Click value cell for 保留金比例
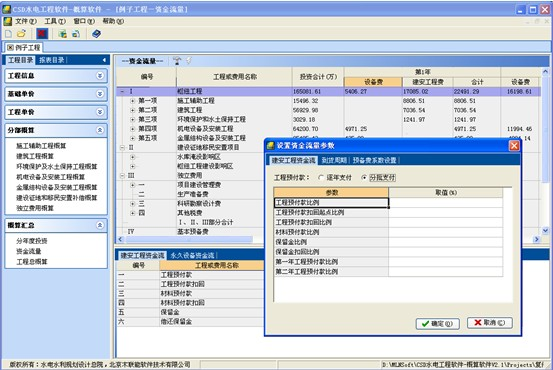Image resolution: width=553 pixels, height=370 pixels. click(446, 242)
